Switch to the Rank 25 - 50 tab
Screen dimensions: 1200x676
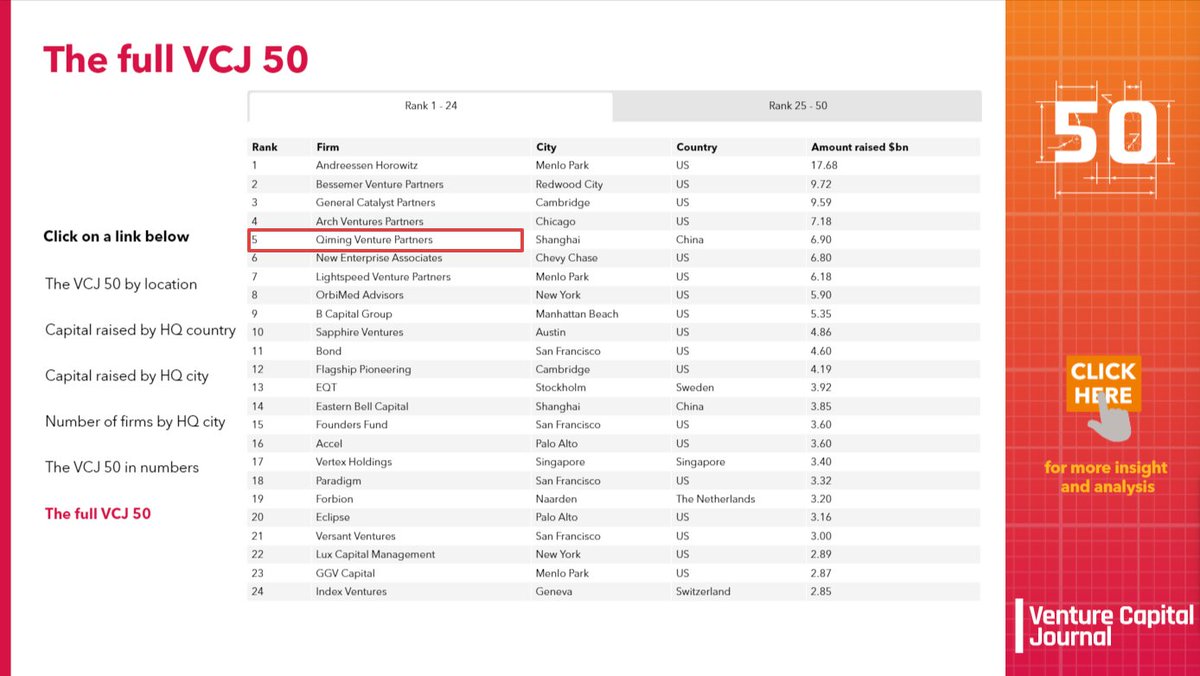[797, 106]
